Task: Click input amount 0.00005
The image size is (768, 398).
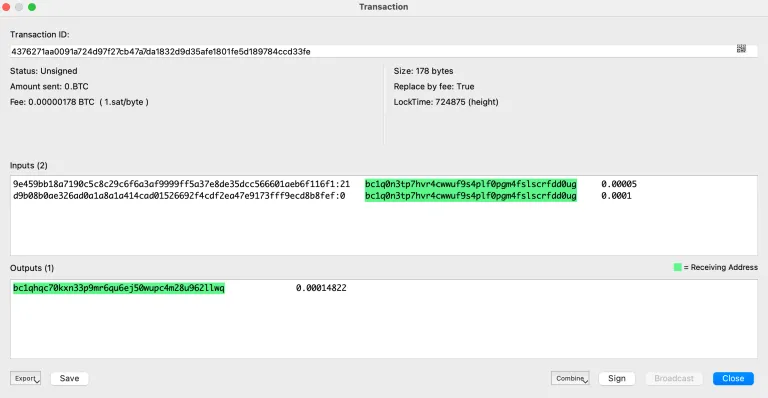Action: [x=619, y=184]
